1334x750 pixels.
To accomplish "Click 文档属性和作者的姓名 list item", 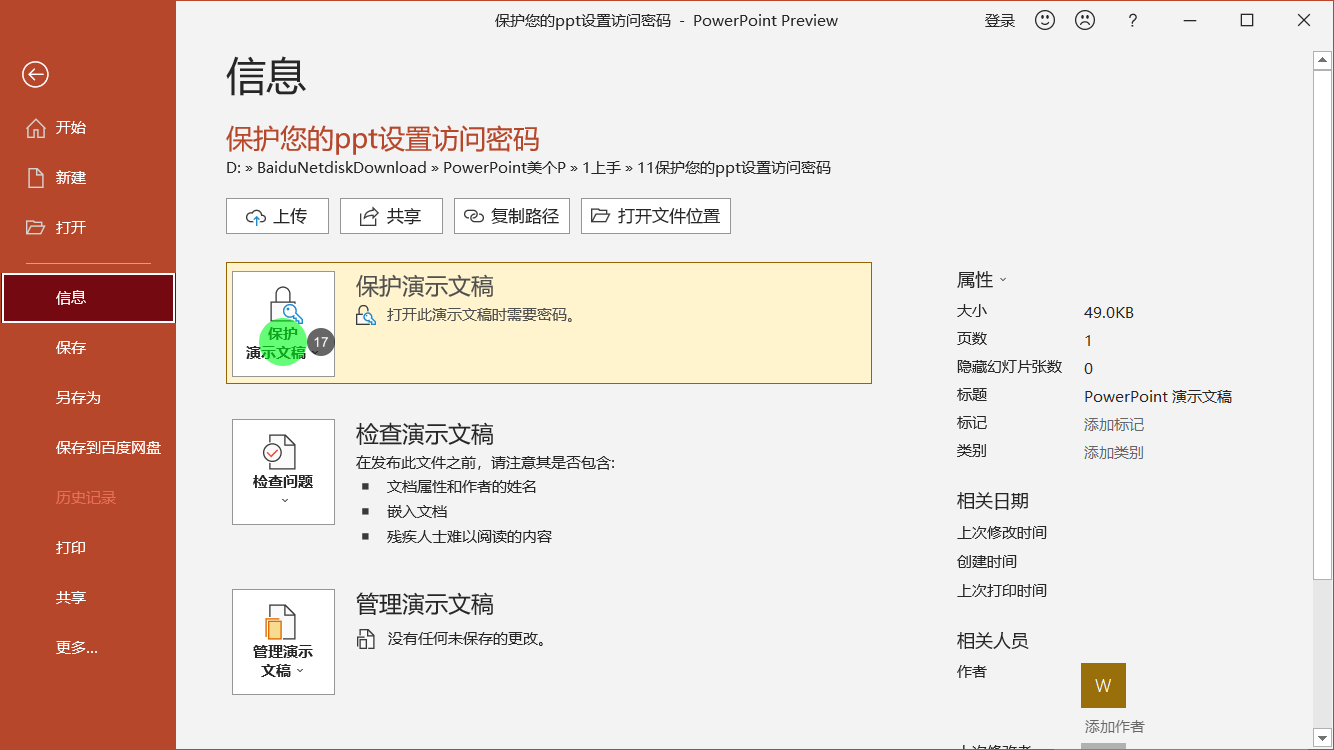I will [x=462, y=487].
